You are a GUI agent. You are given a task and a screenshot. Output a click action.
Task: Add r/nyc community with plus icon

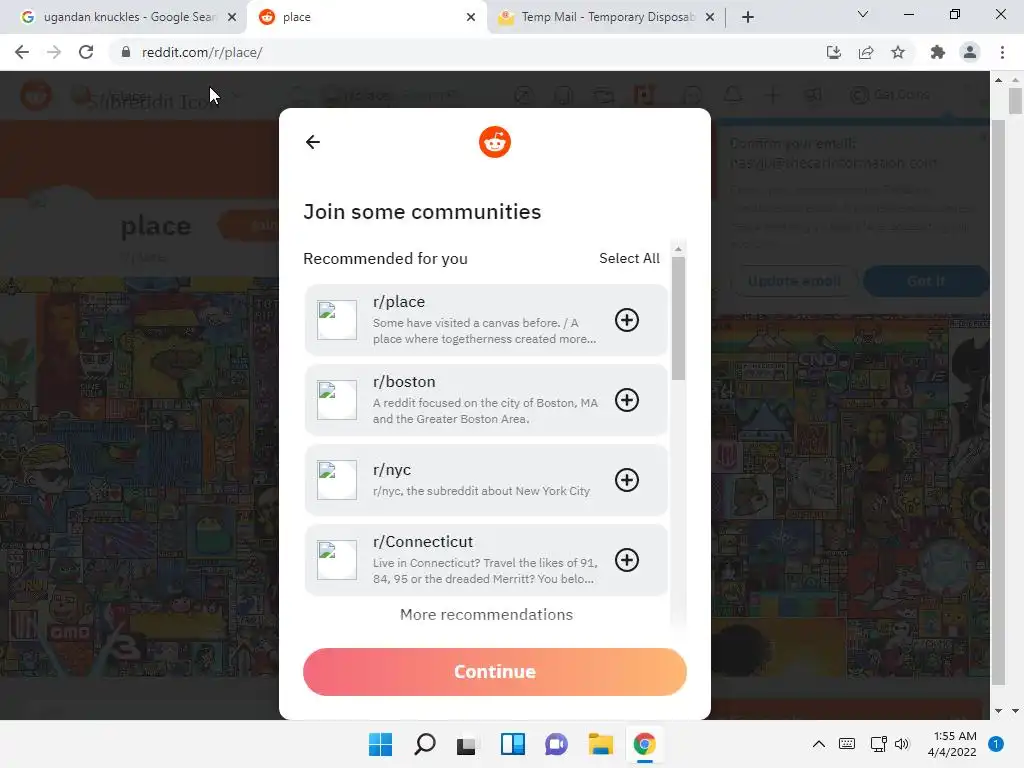click(x=626, y=480)
